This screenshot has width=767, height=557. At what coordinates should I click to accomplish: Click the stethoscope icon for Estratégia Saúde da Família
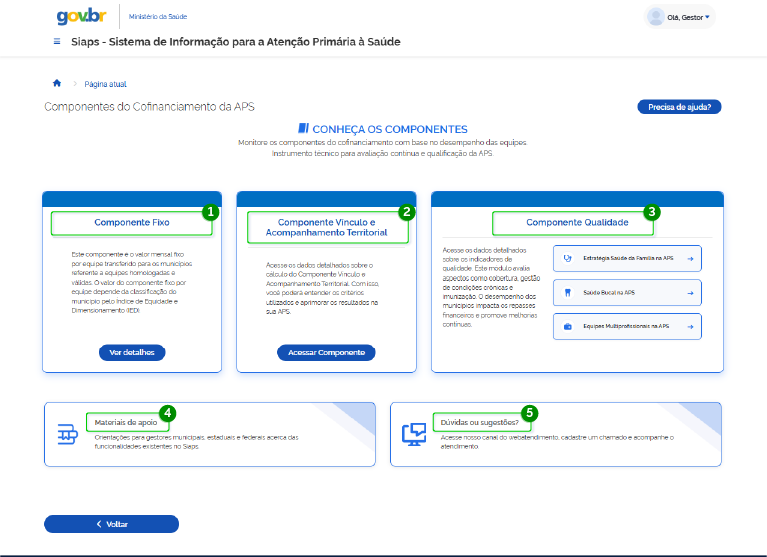(569, 258)
